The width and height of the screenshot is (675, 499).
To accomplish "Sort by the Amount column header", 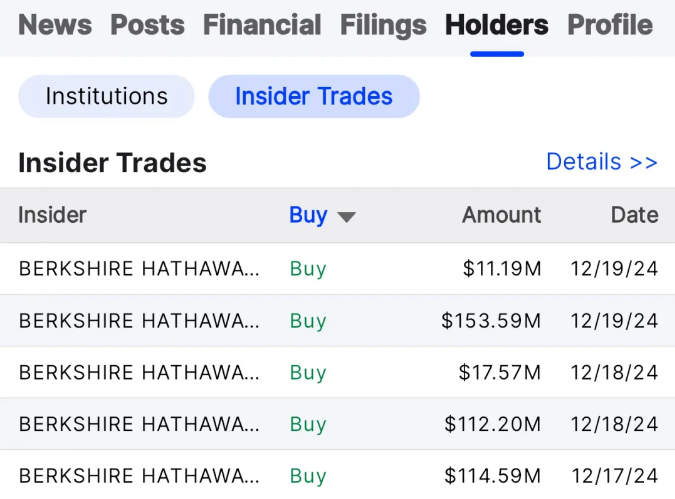I will 501,215.
